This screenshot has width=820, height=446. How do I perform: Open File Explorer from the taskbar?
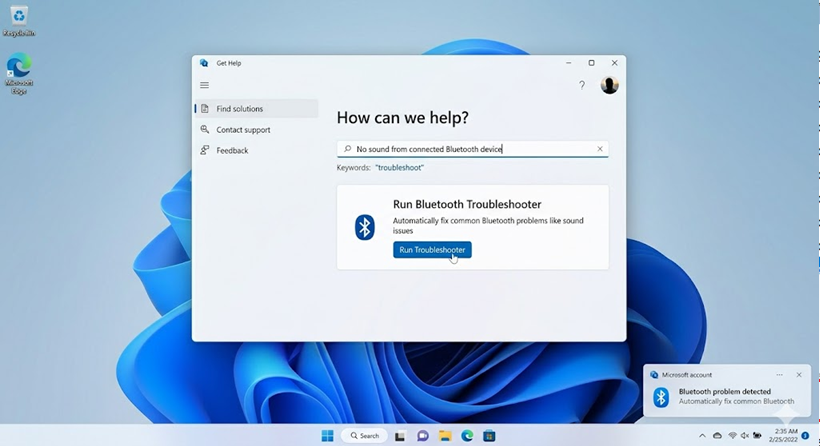coord(445,436)
